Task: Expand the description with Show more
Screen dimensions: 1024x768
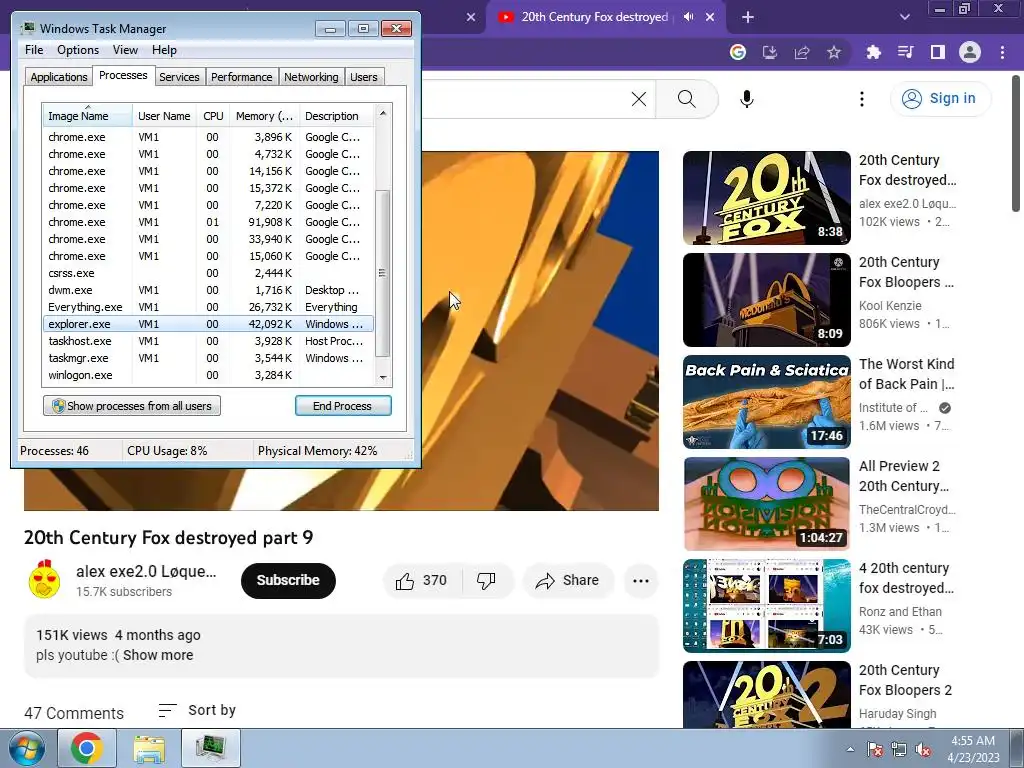Action: pos(158,655)
